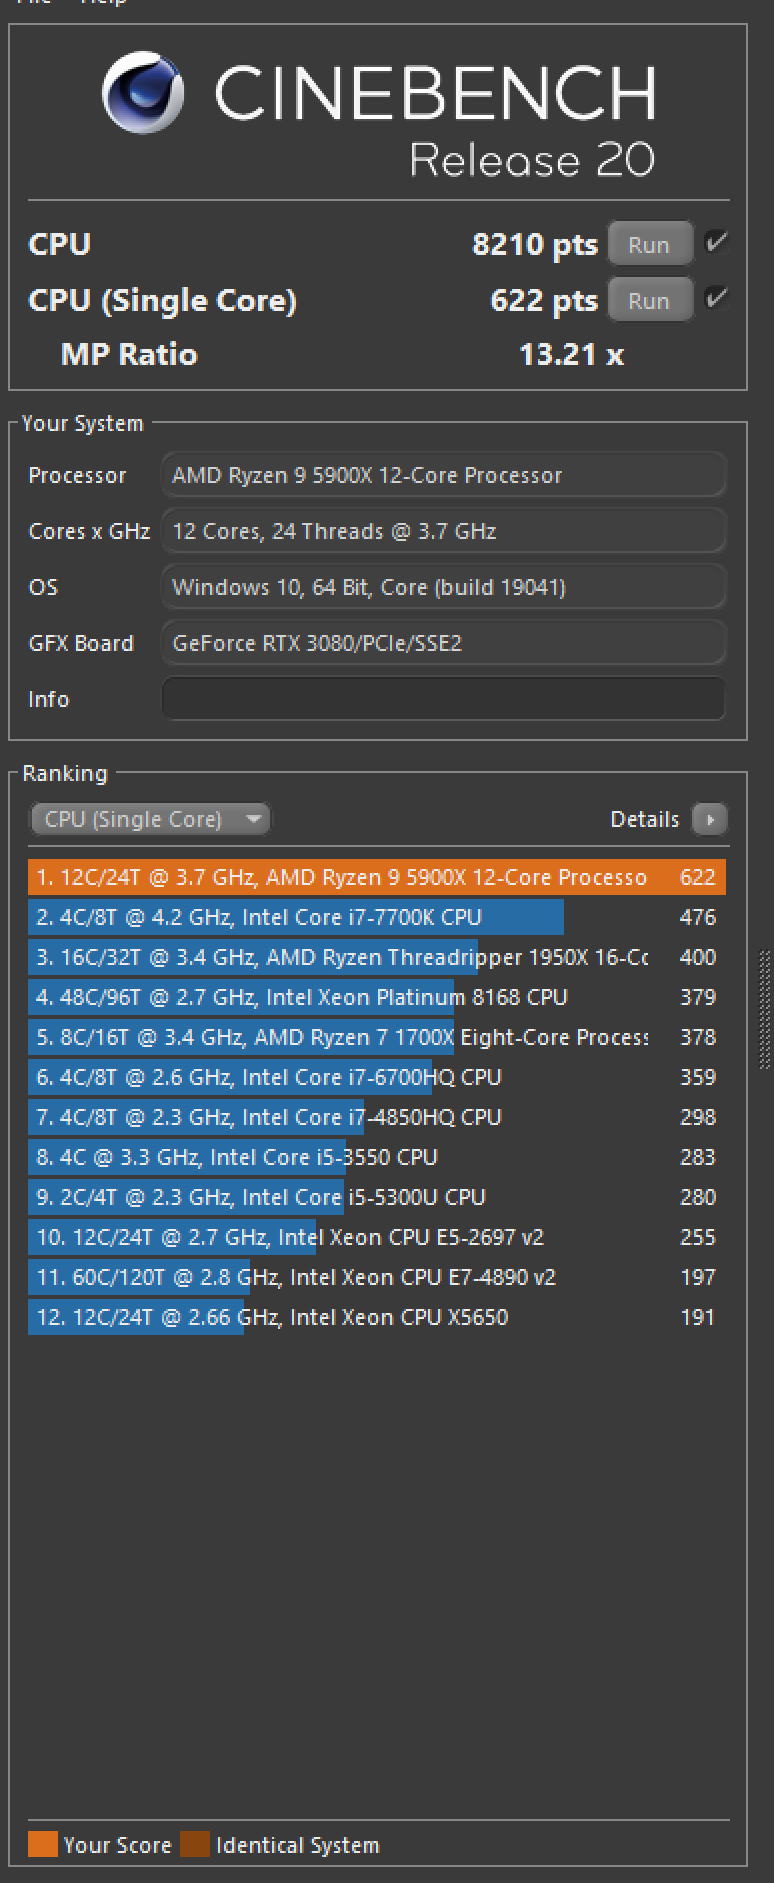The width and height of the screenshot is (774, 1883).
Task: Select the GFX Board field showing RTX 3080
Action: 443,643
